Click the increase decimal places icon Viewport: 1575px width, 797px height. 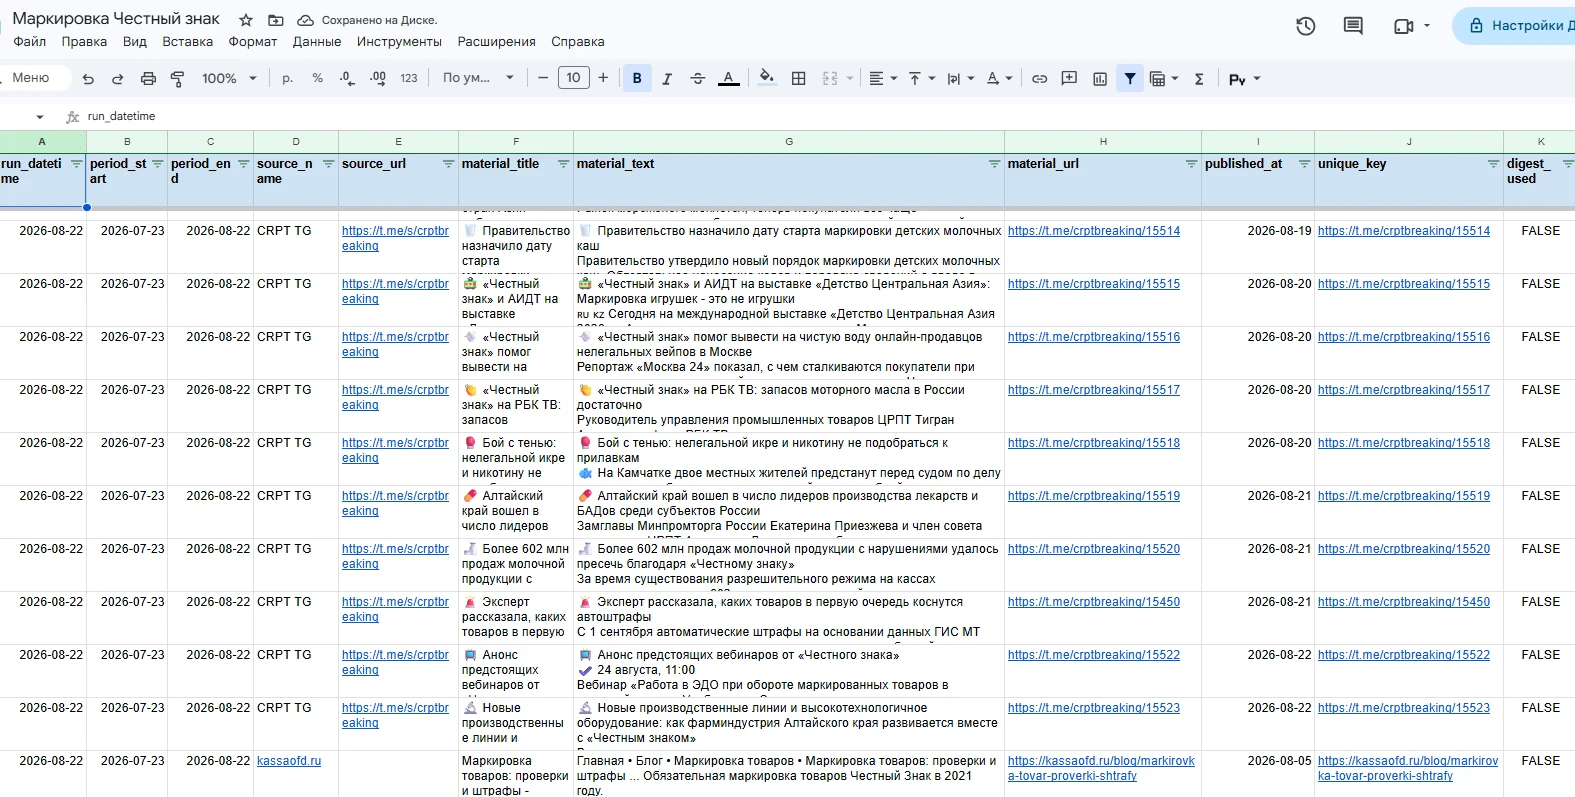[x=378, y=78]
